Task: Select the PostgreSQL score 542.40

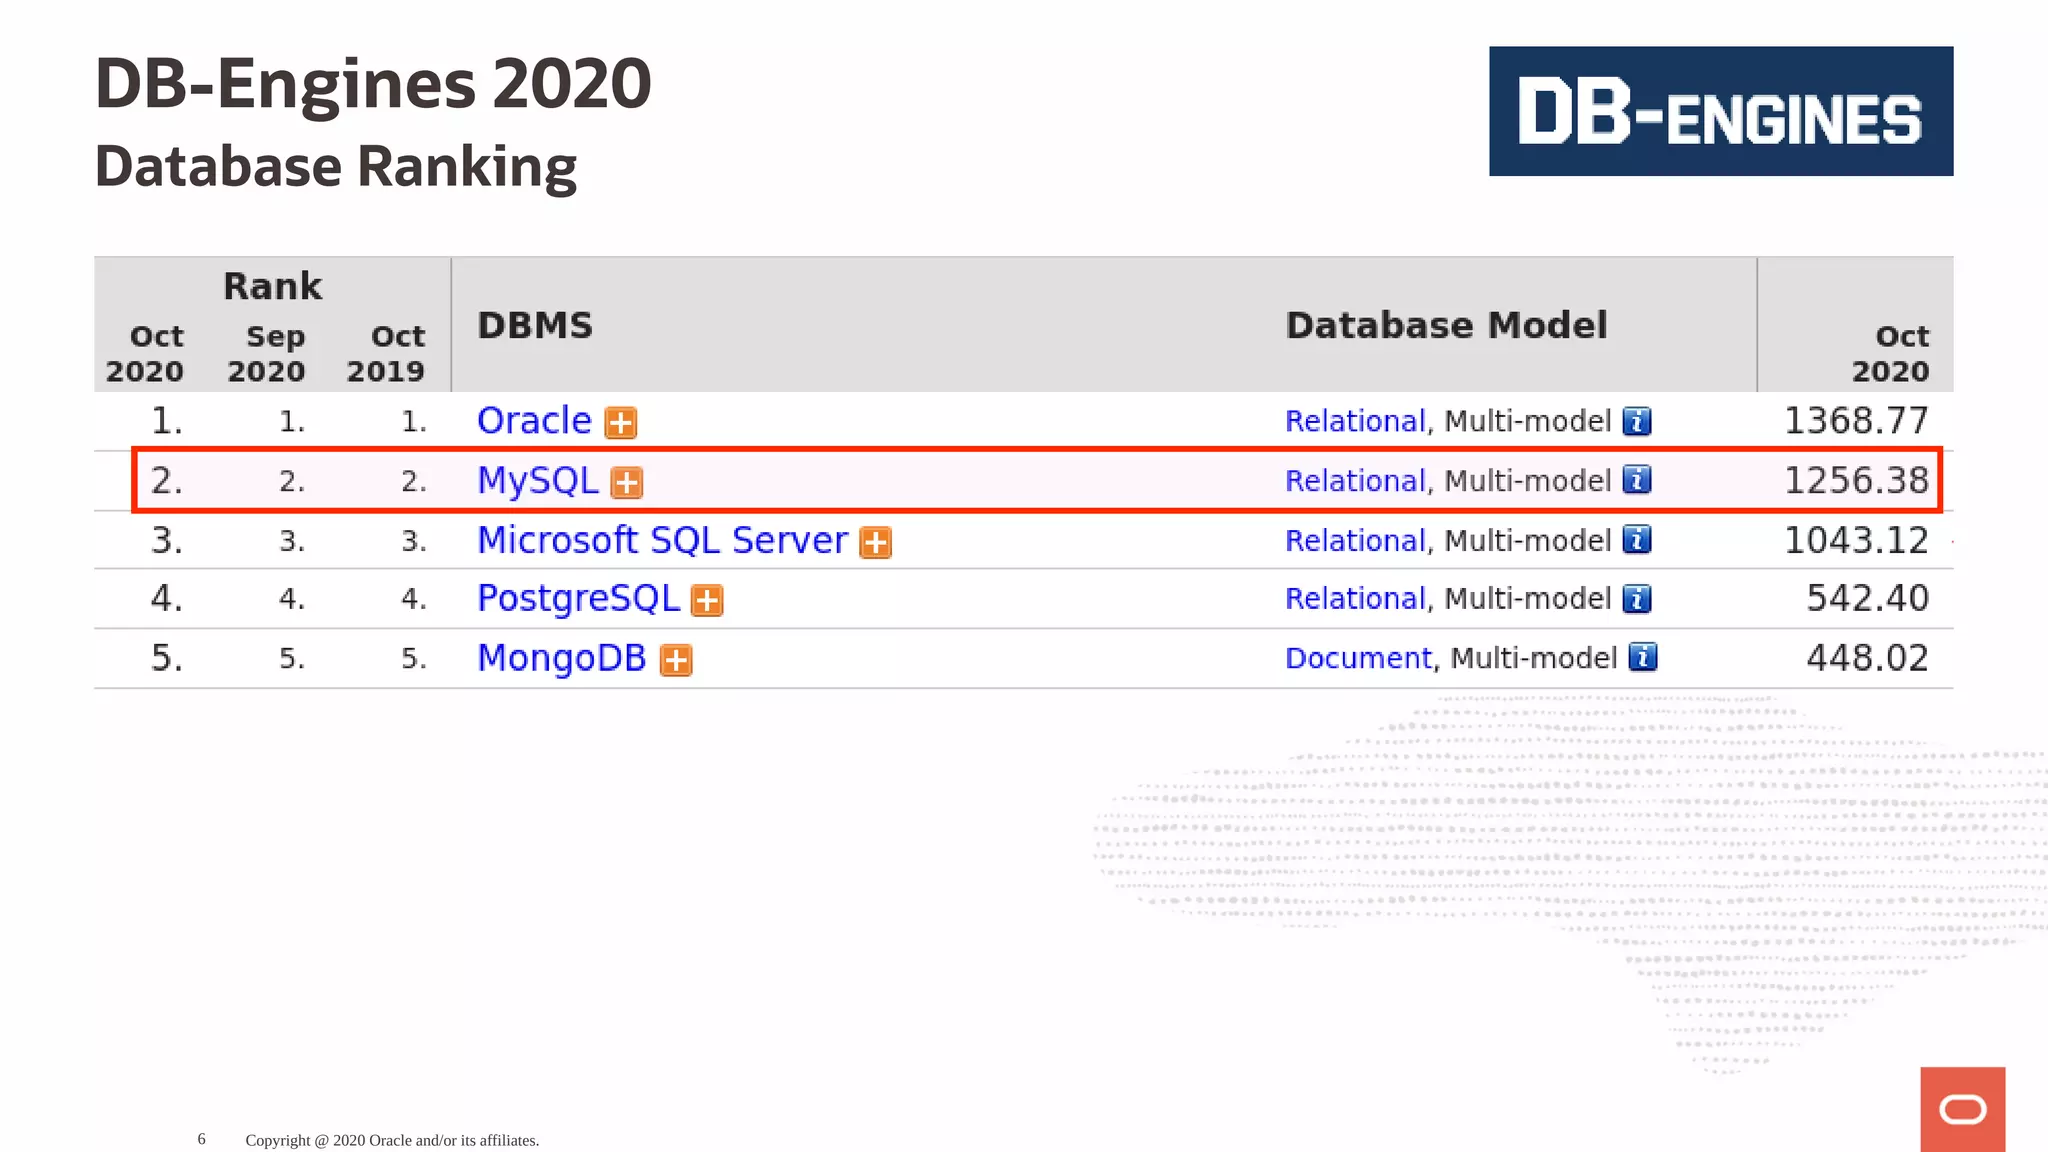Action: (x=1868, y=598)
